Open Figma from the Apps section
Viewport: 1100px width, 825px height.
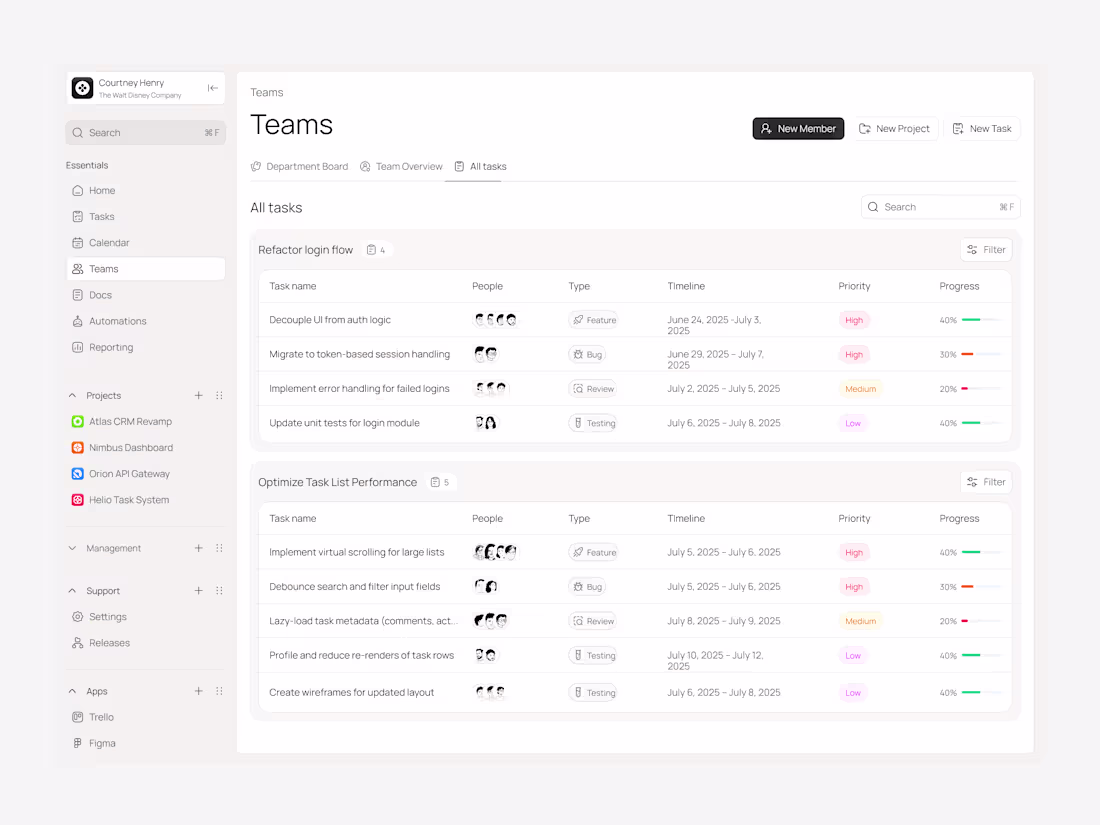tap(77, 743)
